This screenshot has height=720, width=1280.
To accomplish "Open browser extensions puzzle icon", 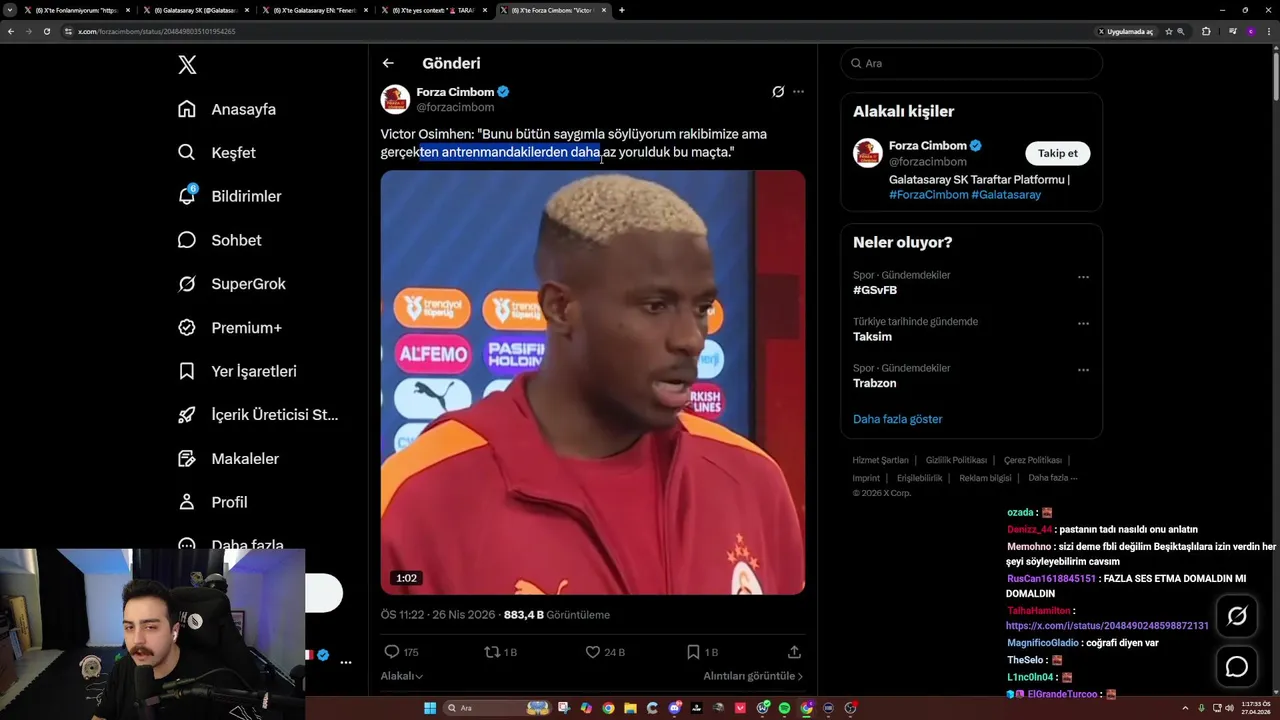I will click(x=1206, y=31).
